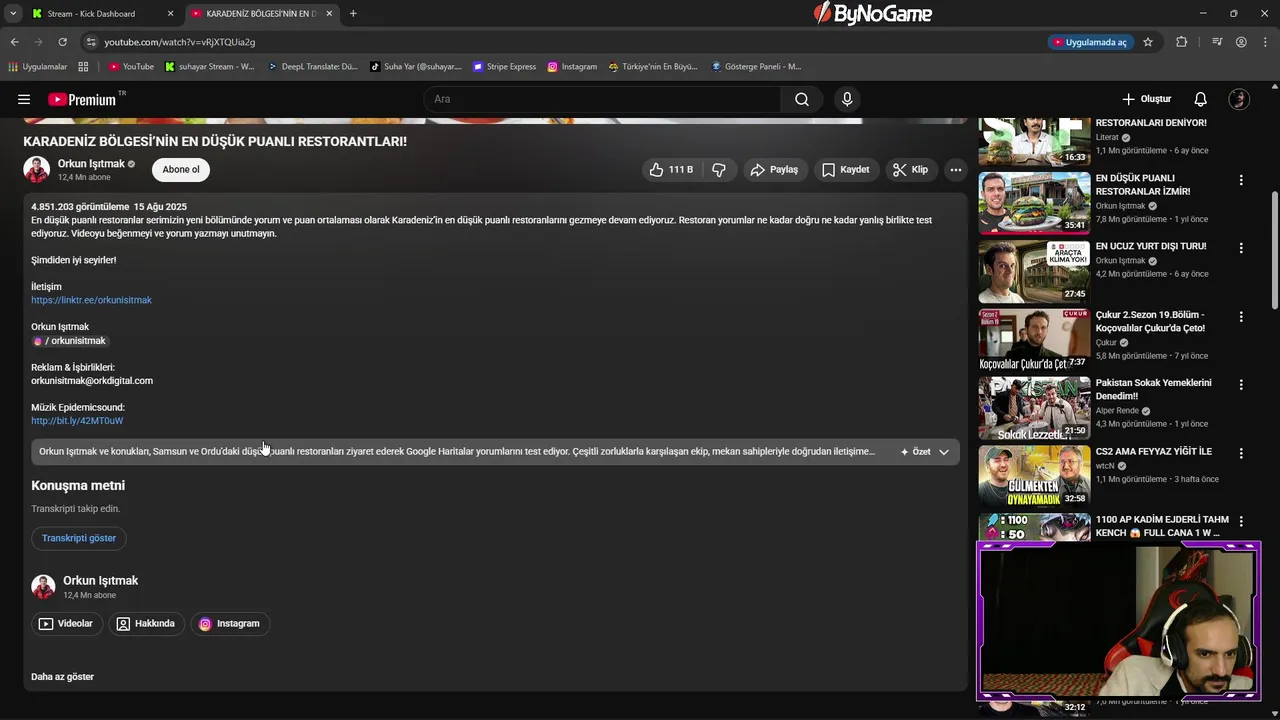Viewport: 1280px width, 720px height.
Task: Open a new browser tab
Action: click(353, 14)
